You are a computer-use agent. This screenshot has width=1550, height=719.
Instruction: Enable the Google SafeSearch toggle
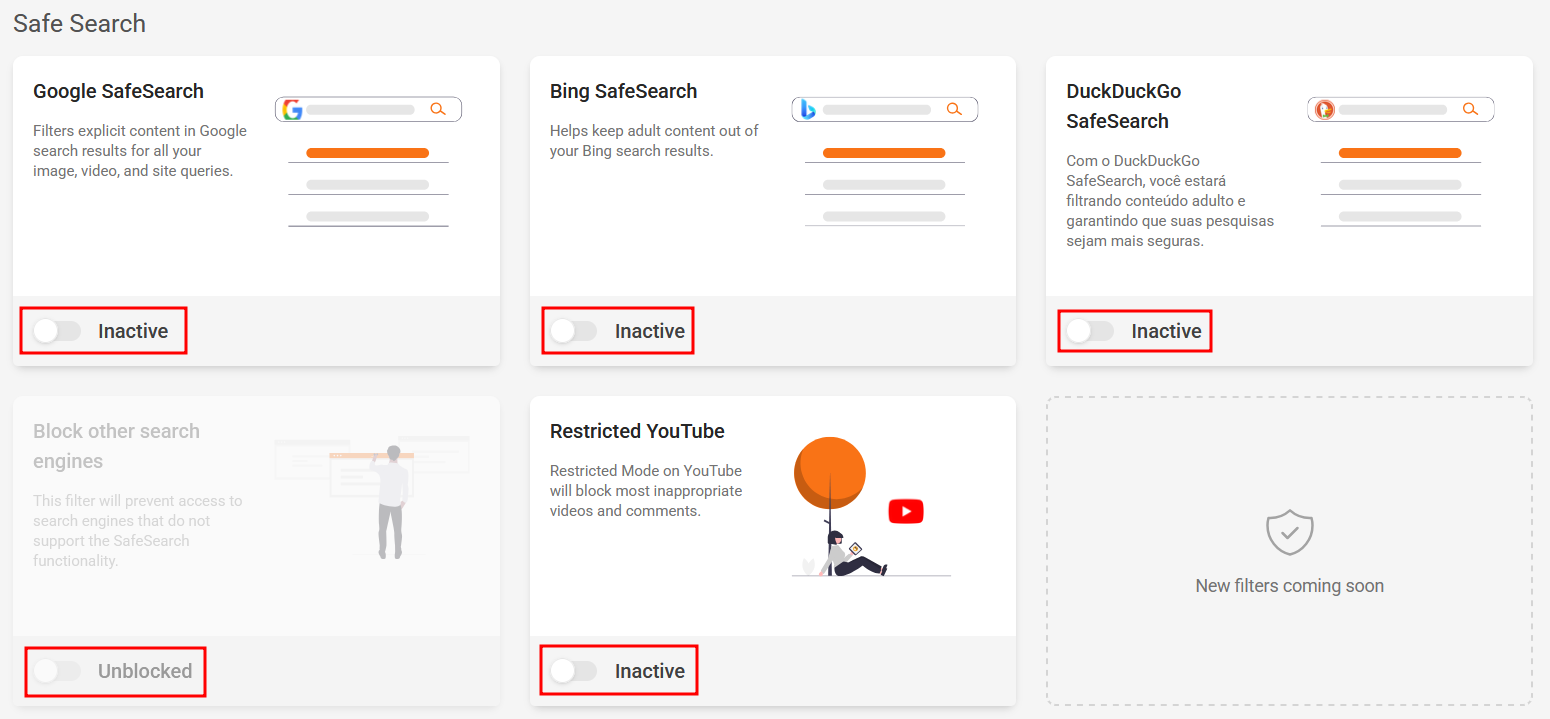pyautogui.click(x=57, y=331)
